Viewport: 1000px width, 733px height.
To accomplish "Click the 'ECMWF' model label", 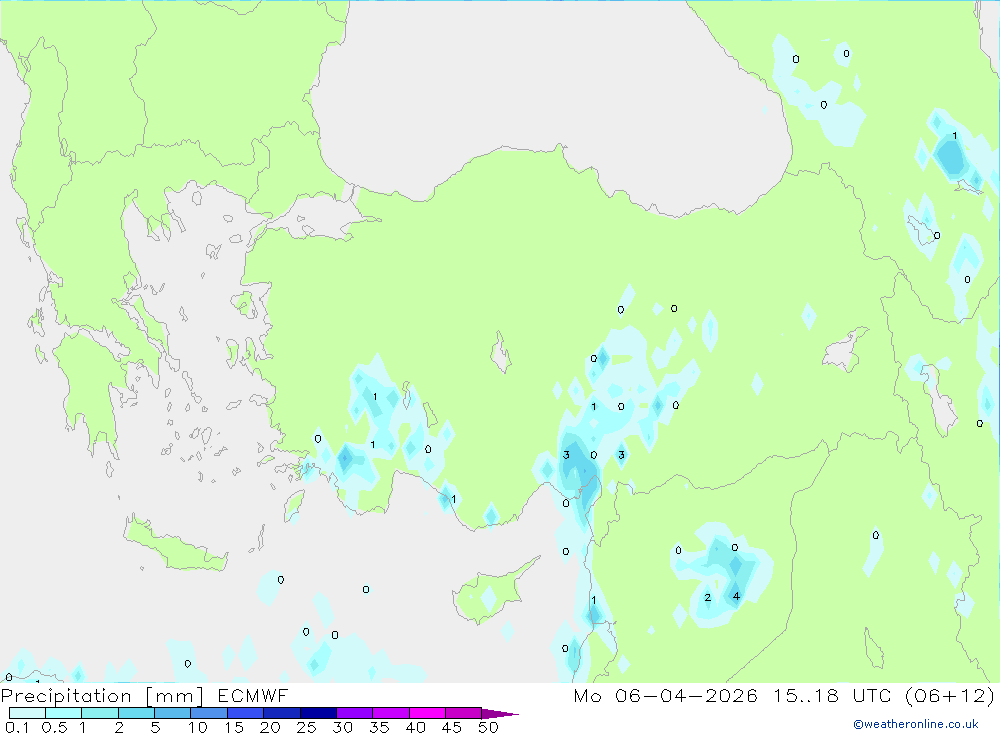I will coord(253,695).
